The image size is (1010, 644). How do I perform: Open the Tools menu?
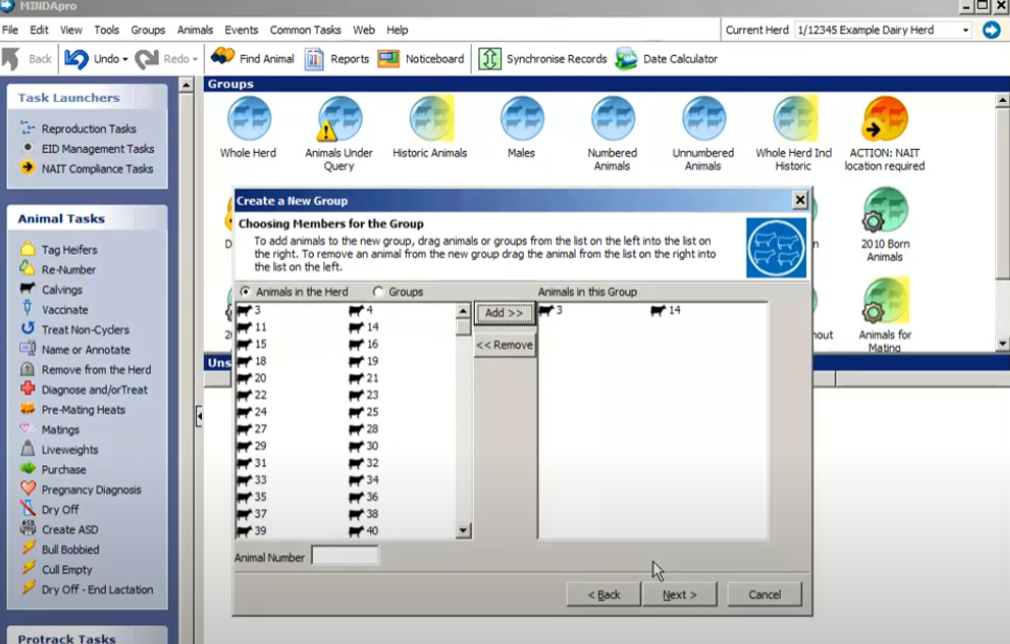coord(106,30)
